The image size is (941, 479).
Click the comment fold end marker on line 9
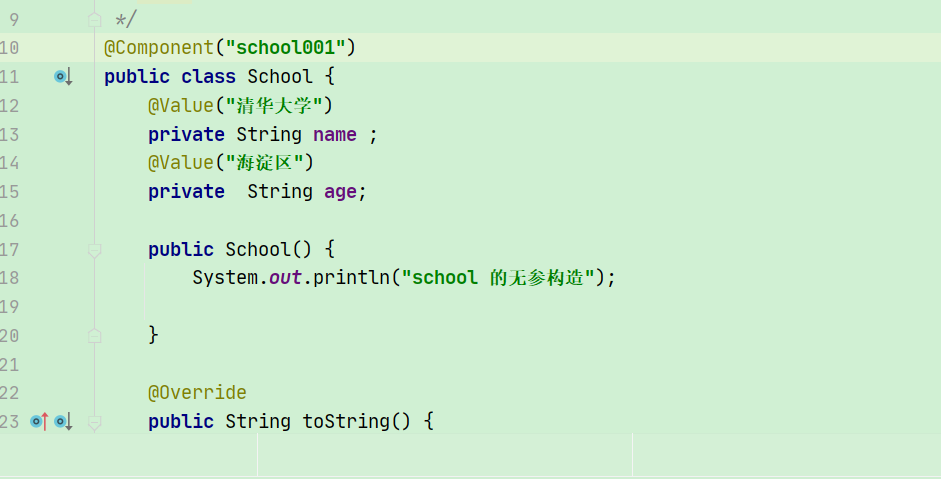click(94, 20)
